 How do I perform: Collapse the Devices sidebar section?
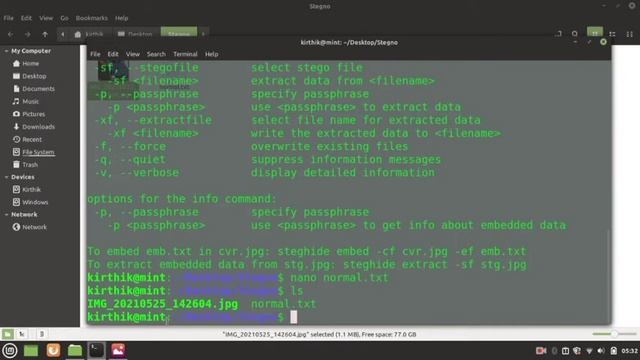[6, 177]
